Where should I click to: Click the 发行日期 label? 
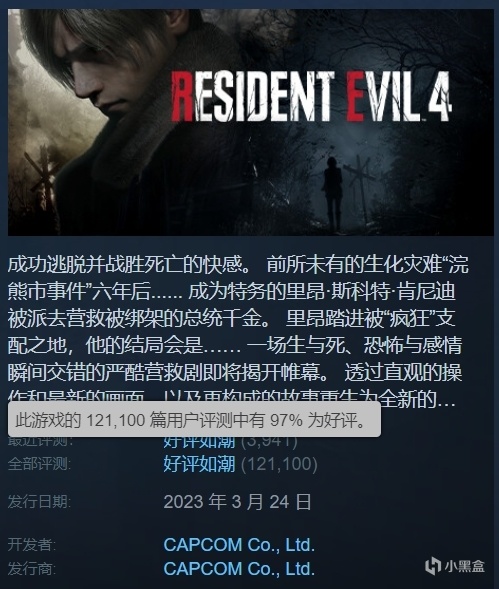tap(39, 502)
